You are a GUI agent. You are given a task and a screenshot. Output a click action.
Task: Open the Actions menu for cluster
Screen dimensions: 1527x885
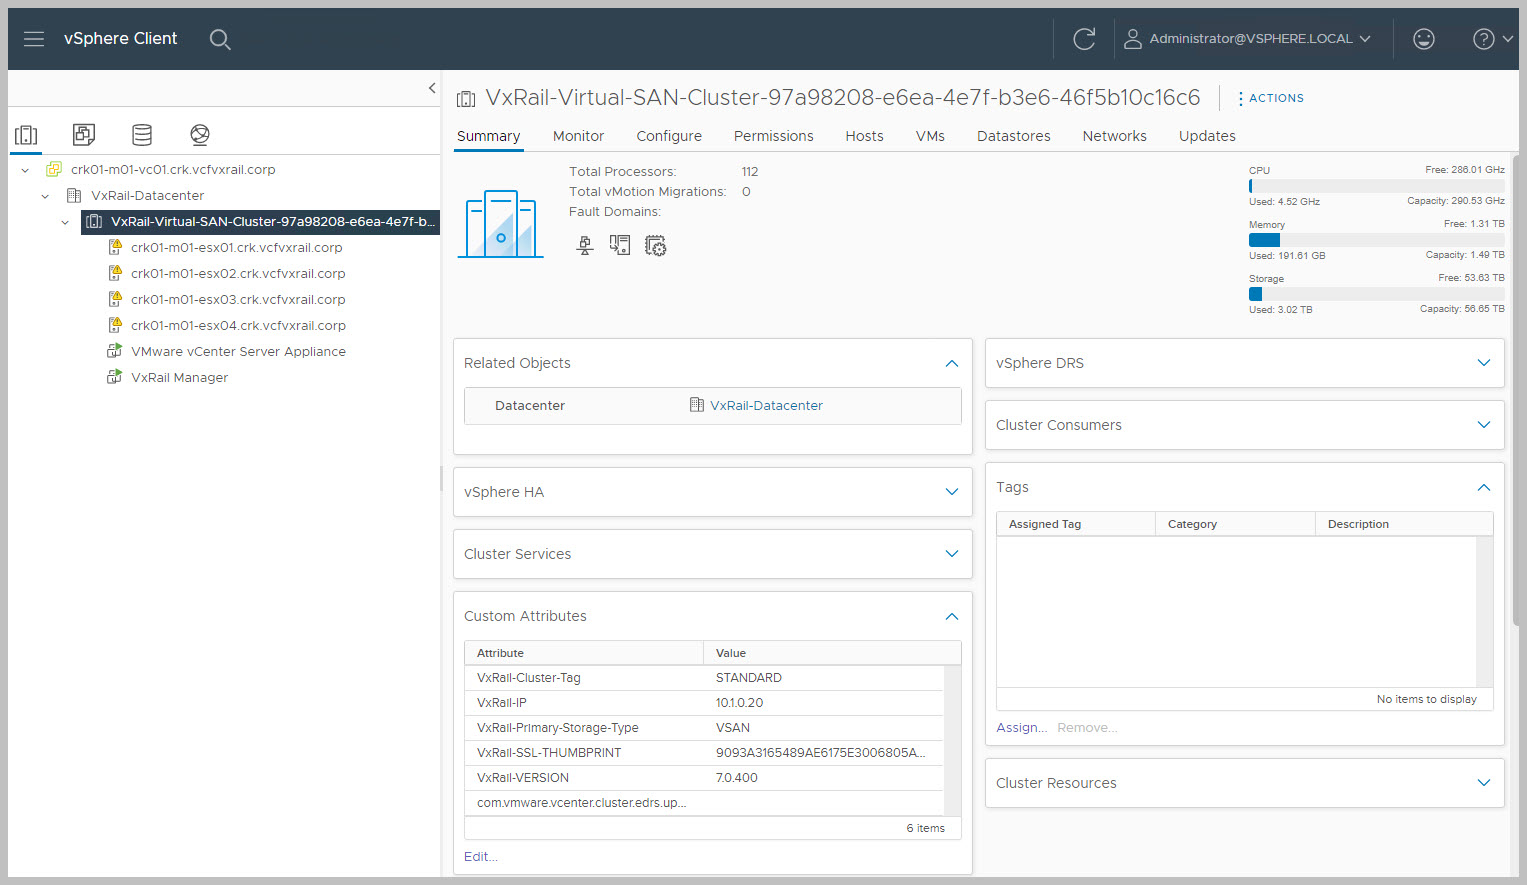click(x=1270, y=98)
